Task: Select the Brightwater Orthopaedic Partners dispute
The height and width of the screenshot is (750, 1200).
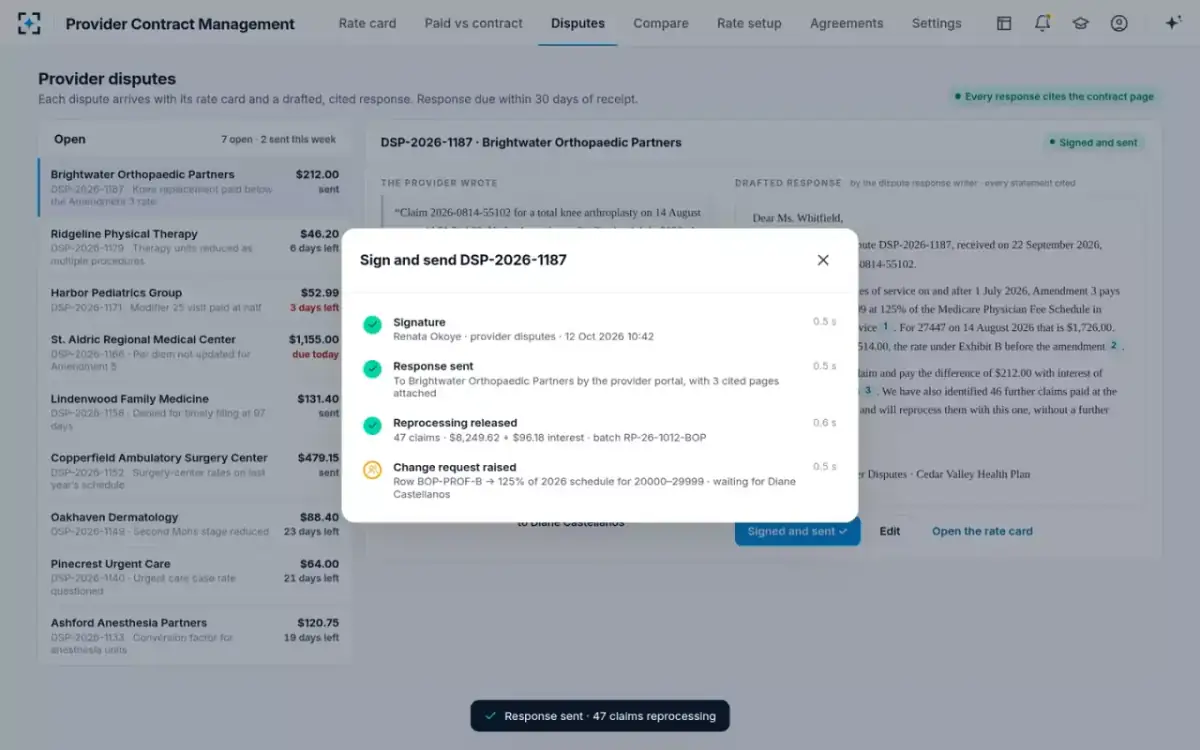Action: (195, 188)
